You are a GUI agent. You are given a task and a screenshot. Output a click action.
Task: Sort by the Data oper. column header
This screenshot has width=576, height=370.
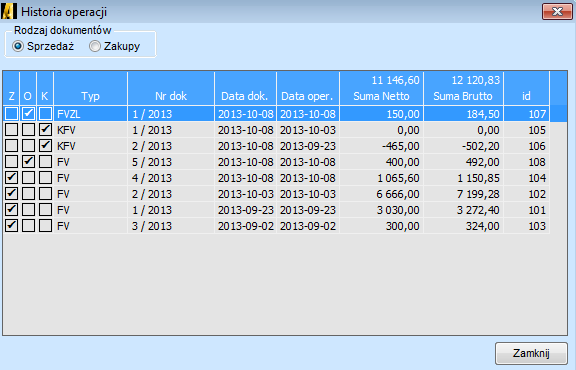pyautogui.click(x=308, y=89)
